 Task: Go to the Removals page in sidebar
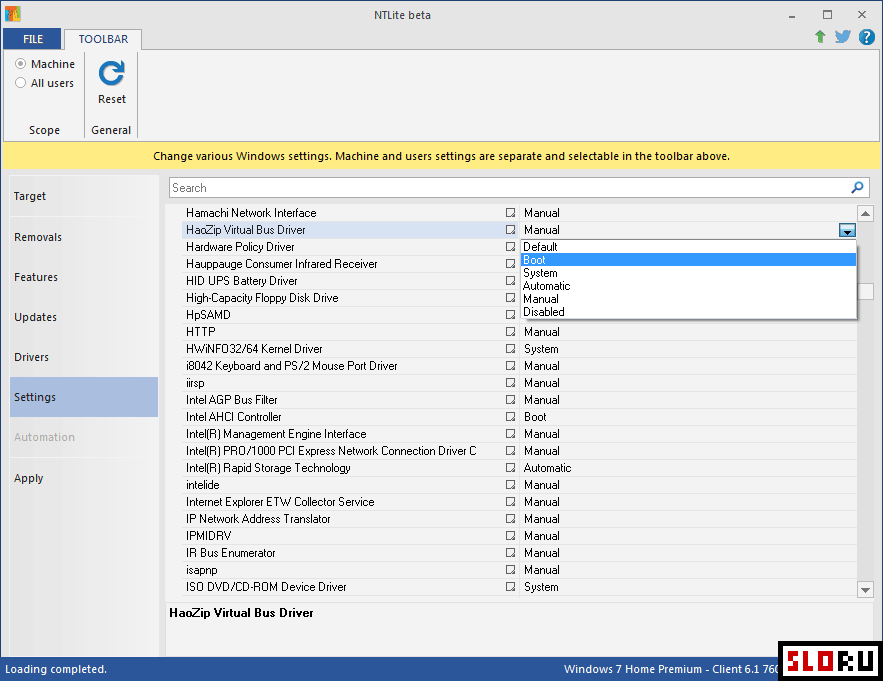38,237
